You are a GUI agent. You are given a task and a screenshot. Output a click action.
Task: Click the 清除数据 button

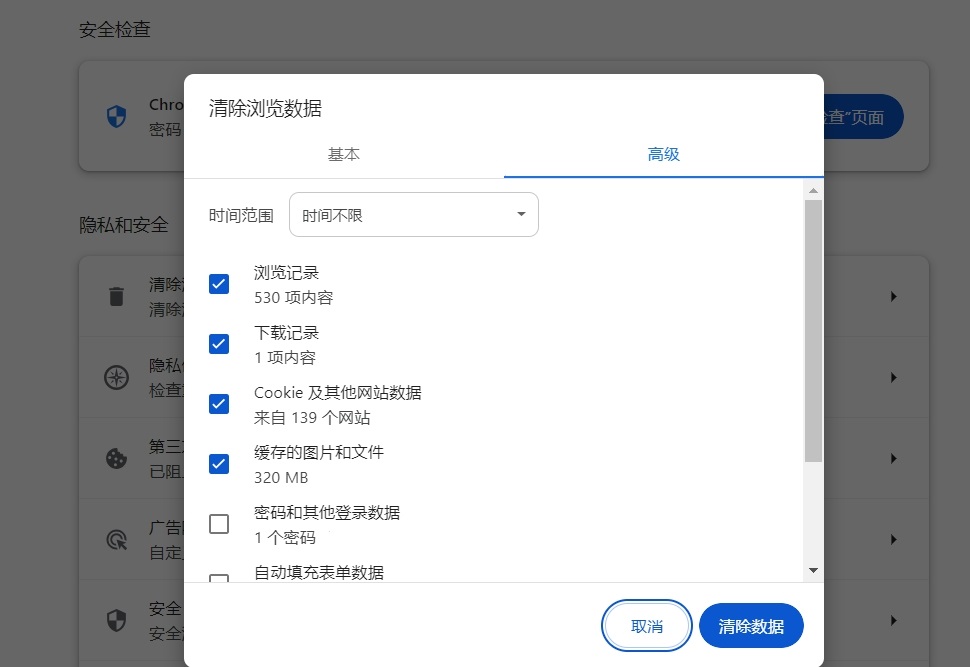tap(751, 625)
